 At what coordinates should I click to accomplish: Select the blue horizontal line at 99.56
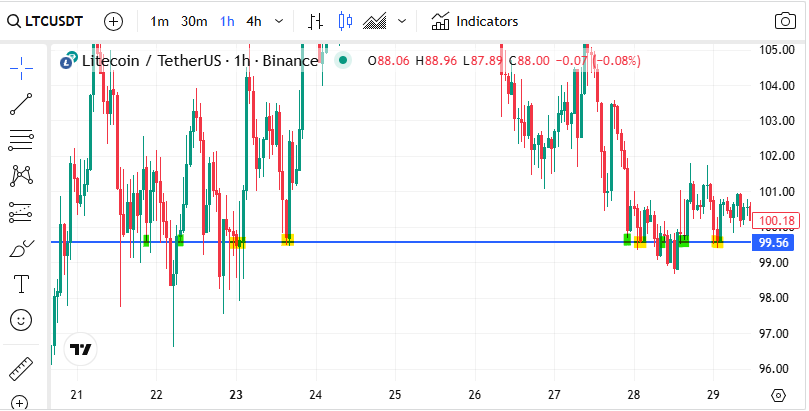coord(402,242)
